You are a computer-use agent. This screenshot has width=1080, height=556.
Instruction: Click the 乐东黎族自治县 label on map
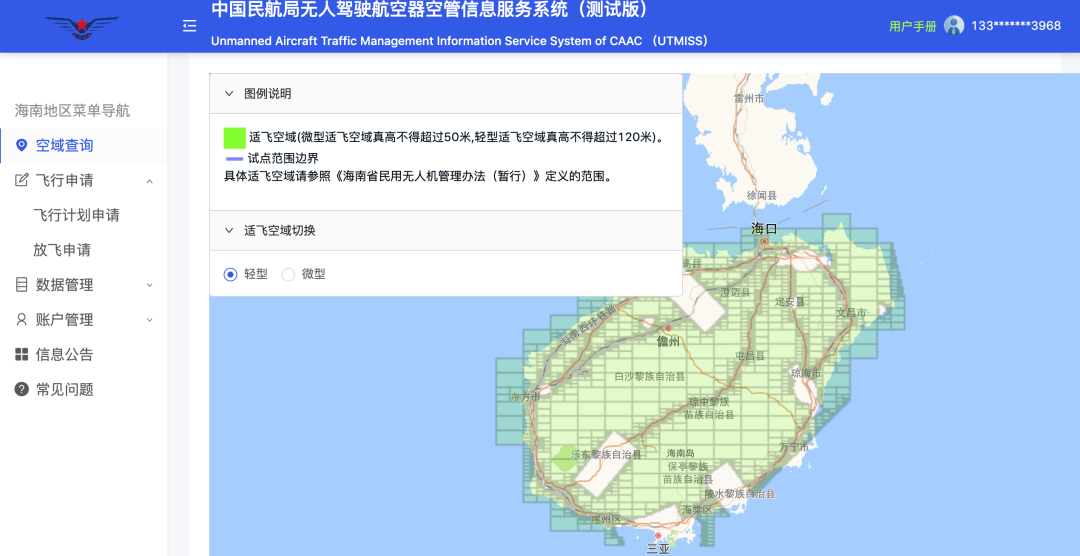[607, 455]
